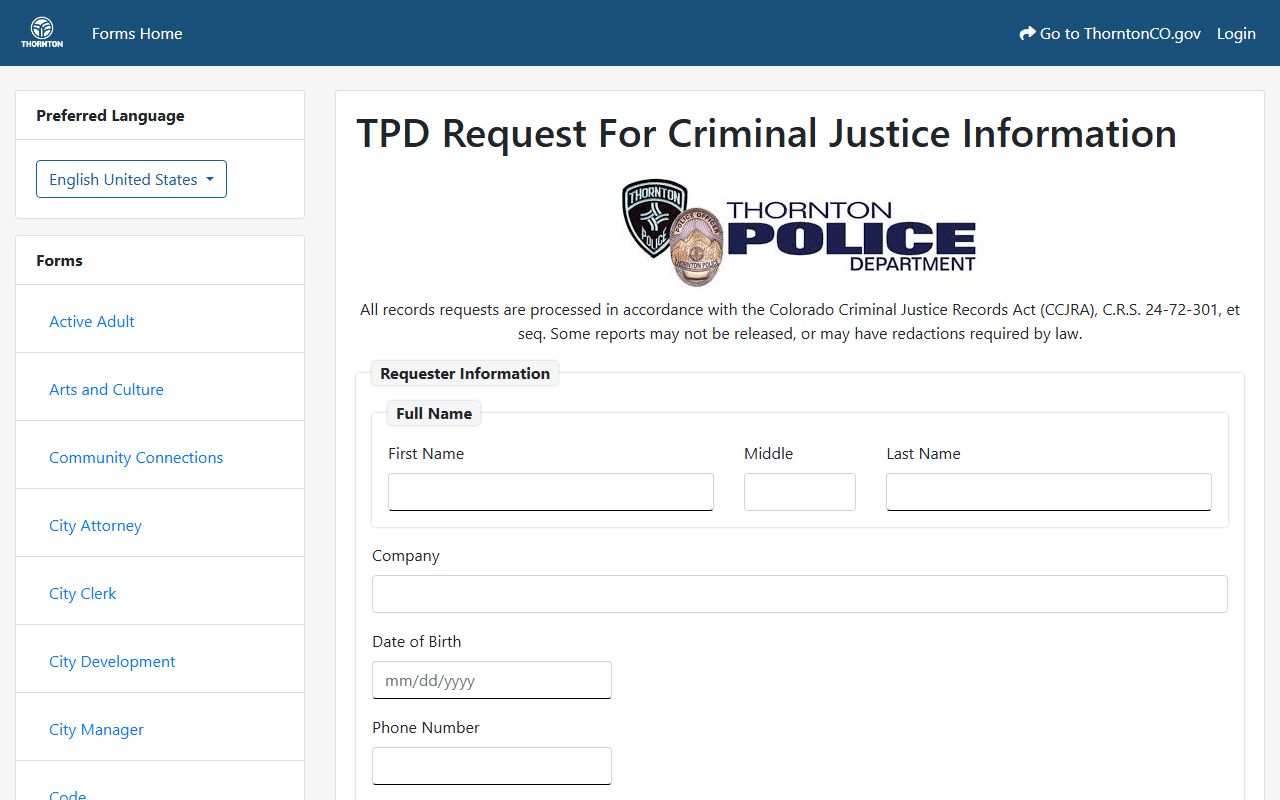Focus the First Name input field
Image resolution: width=1280 pixels, height=800 pixels.
pyautogui.click(x=551, y=492)
